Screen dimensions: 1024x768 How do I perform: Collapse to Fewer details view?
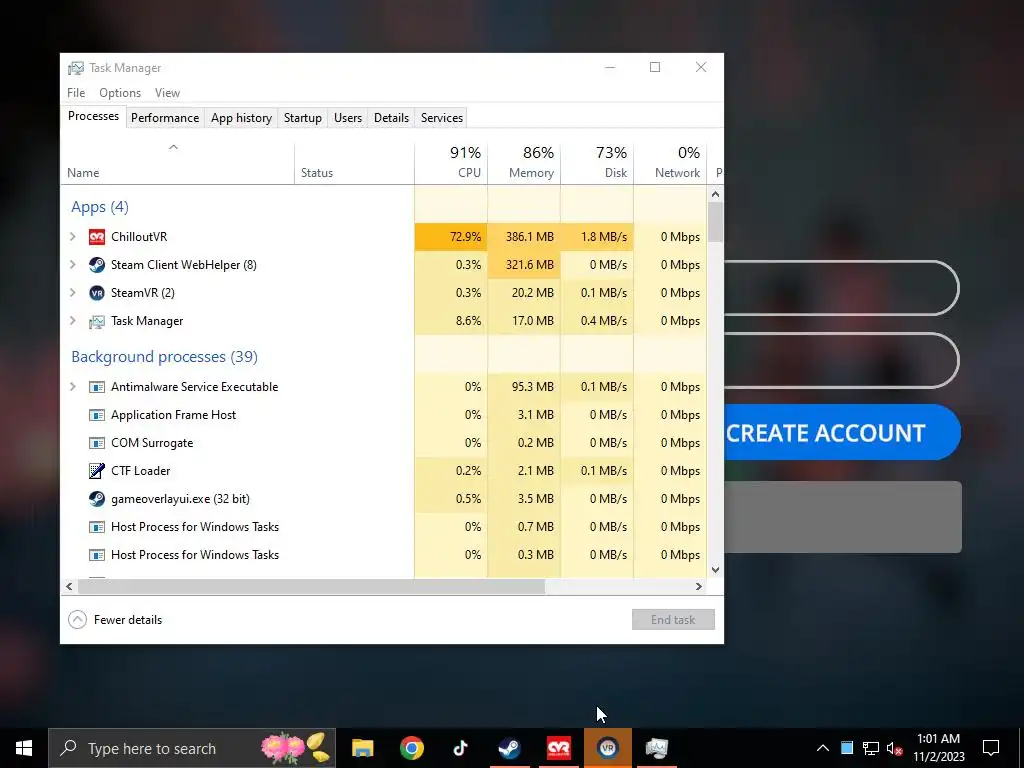point(115,620)
